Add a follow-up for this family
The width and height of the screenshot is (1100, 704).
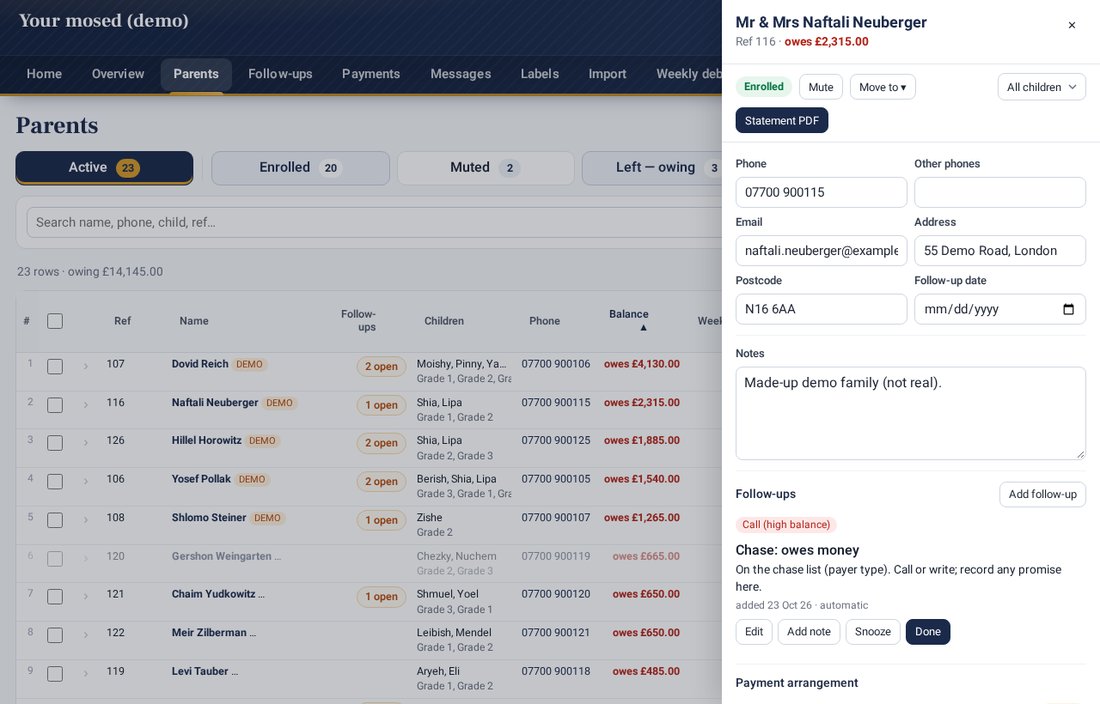click(x=1042, y=494)
